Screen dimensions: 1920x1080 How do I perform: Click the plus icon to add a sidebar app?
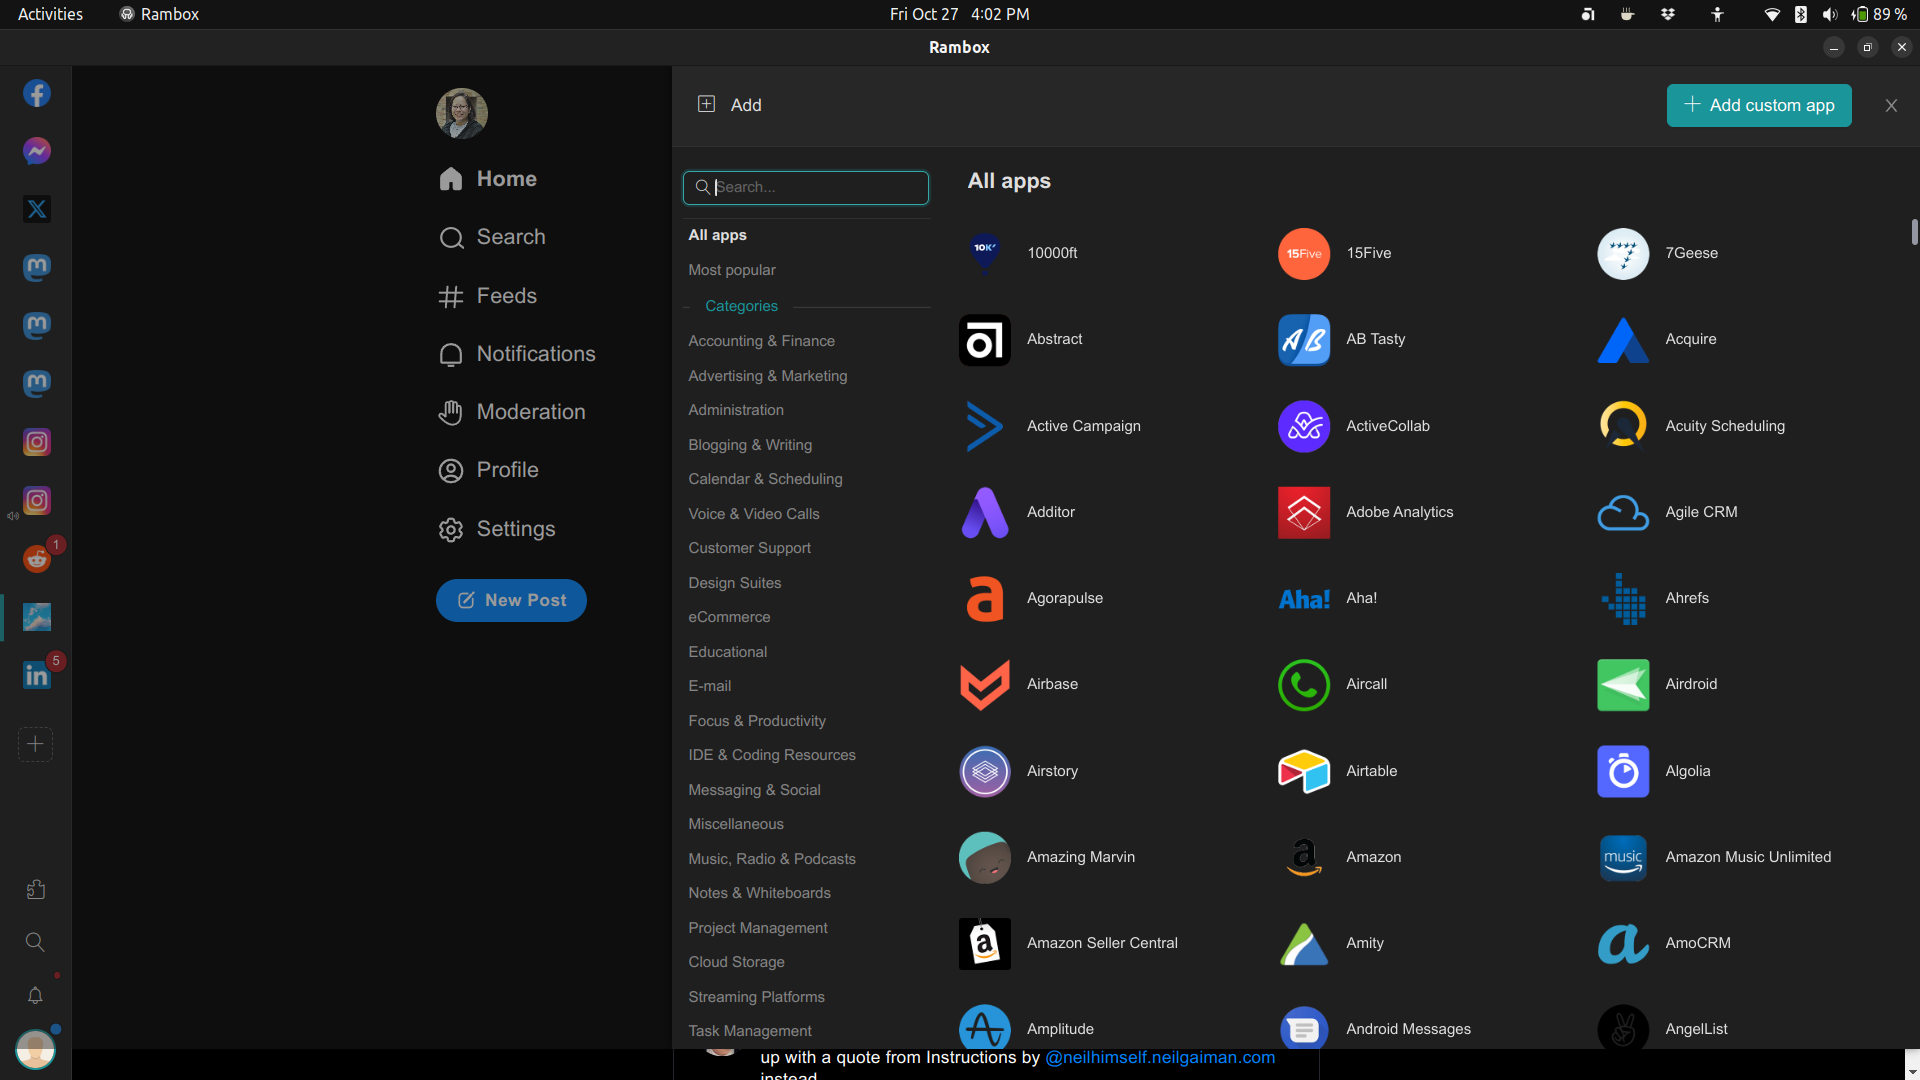click(x=35, y=744)
